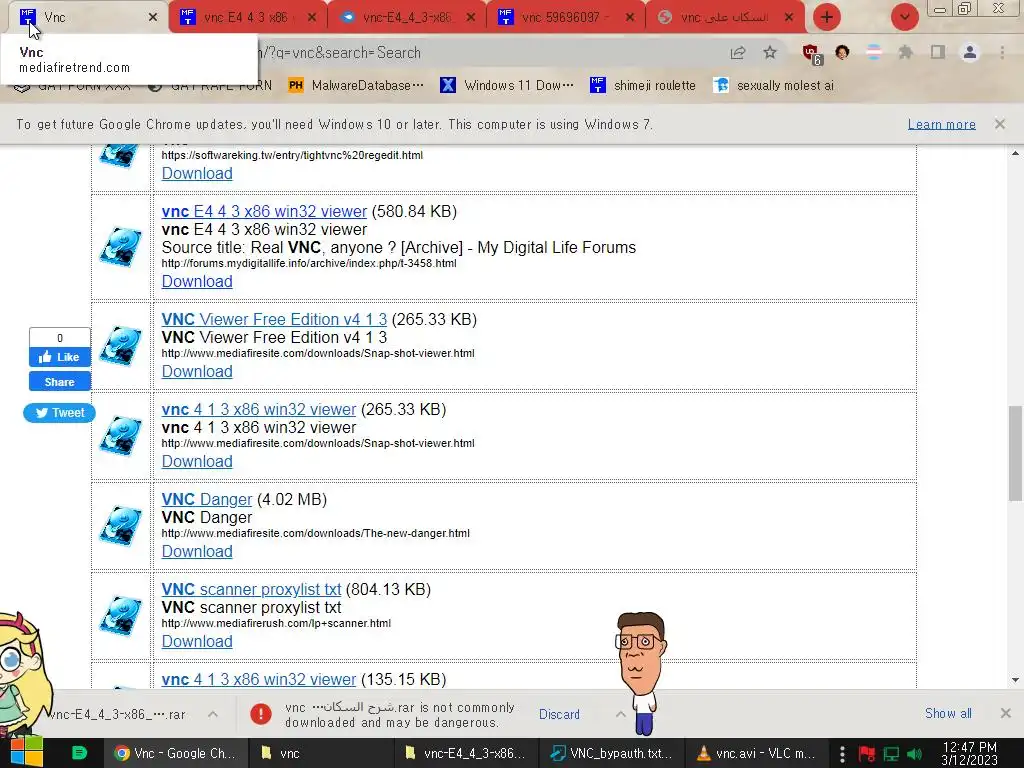1024x768 pixels.
Task: Click the red flag Action Center tray icon
Action: pyautogui.click(x=867, y=754)
